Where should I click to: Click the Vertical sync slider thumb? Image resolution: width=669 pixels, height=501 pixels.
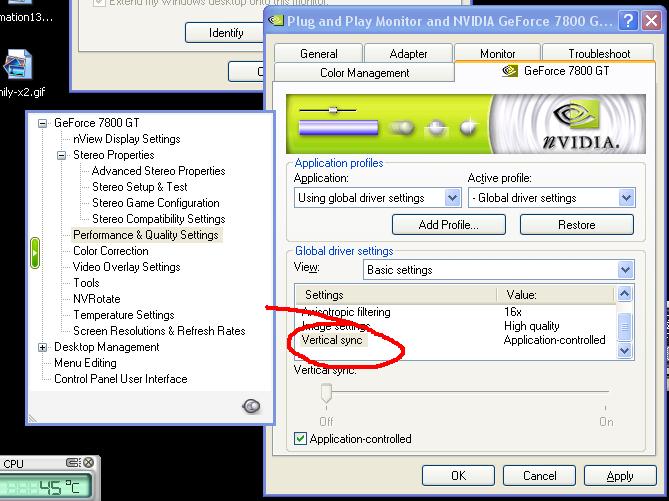tap(326, 394)
